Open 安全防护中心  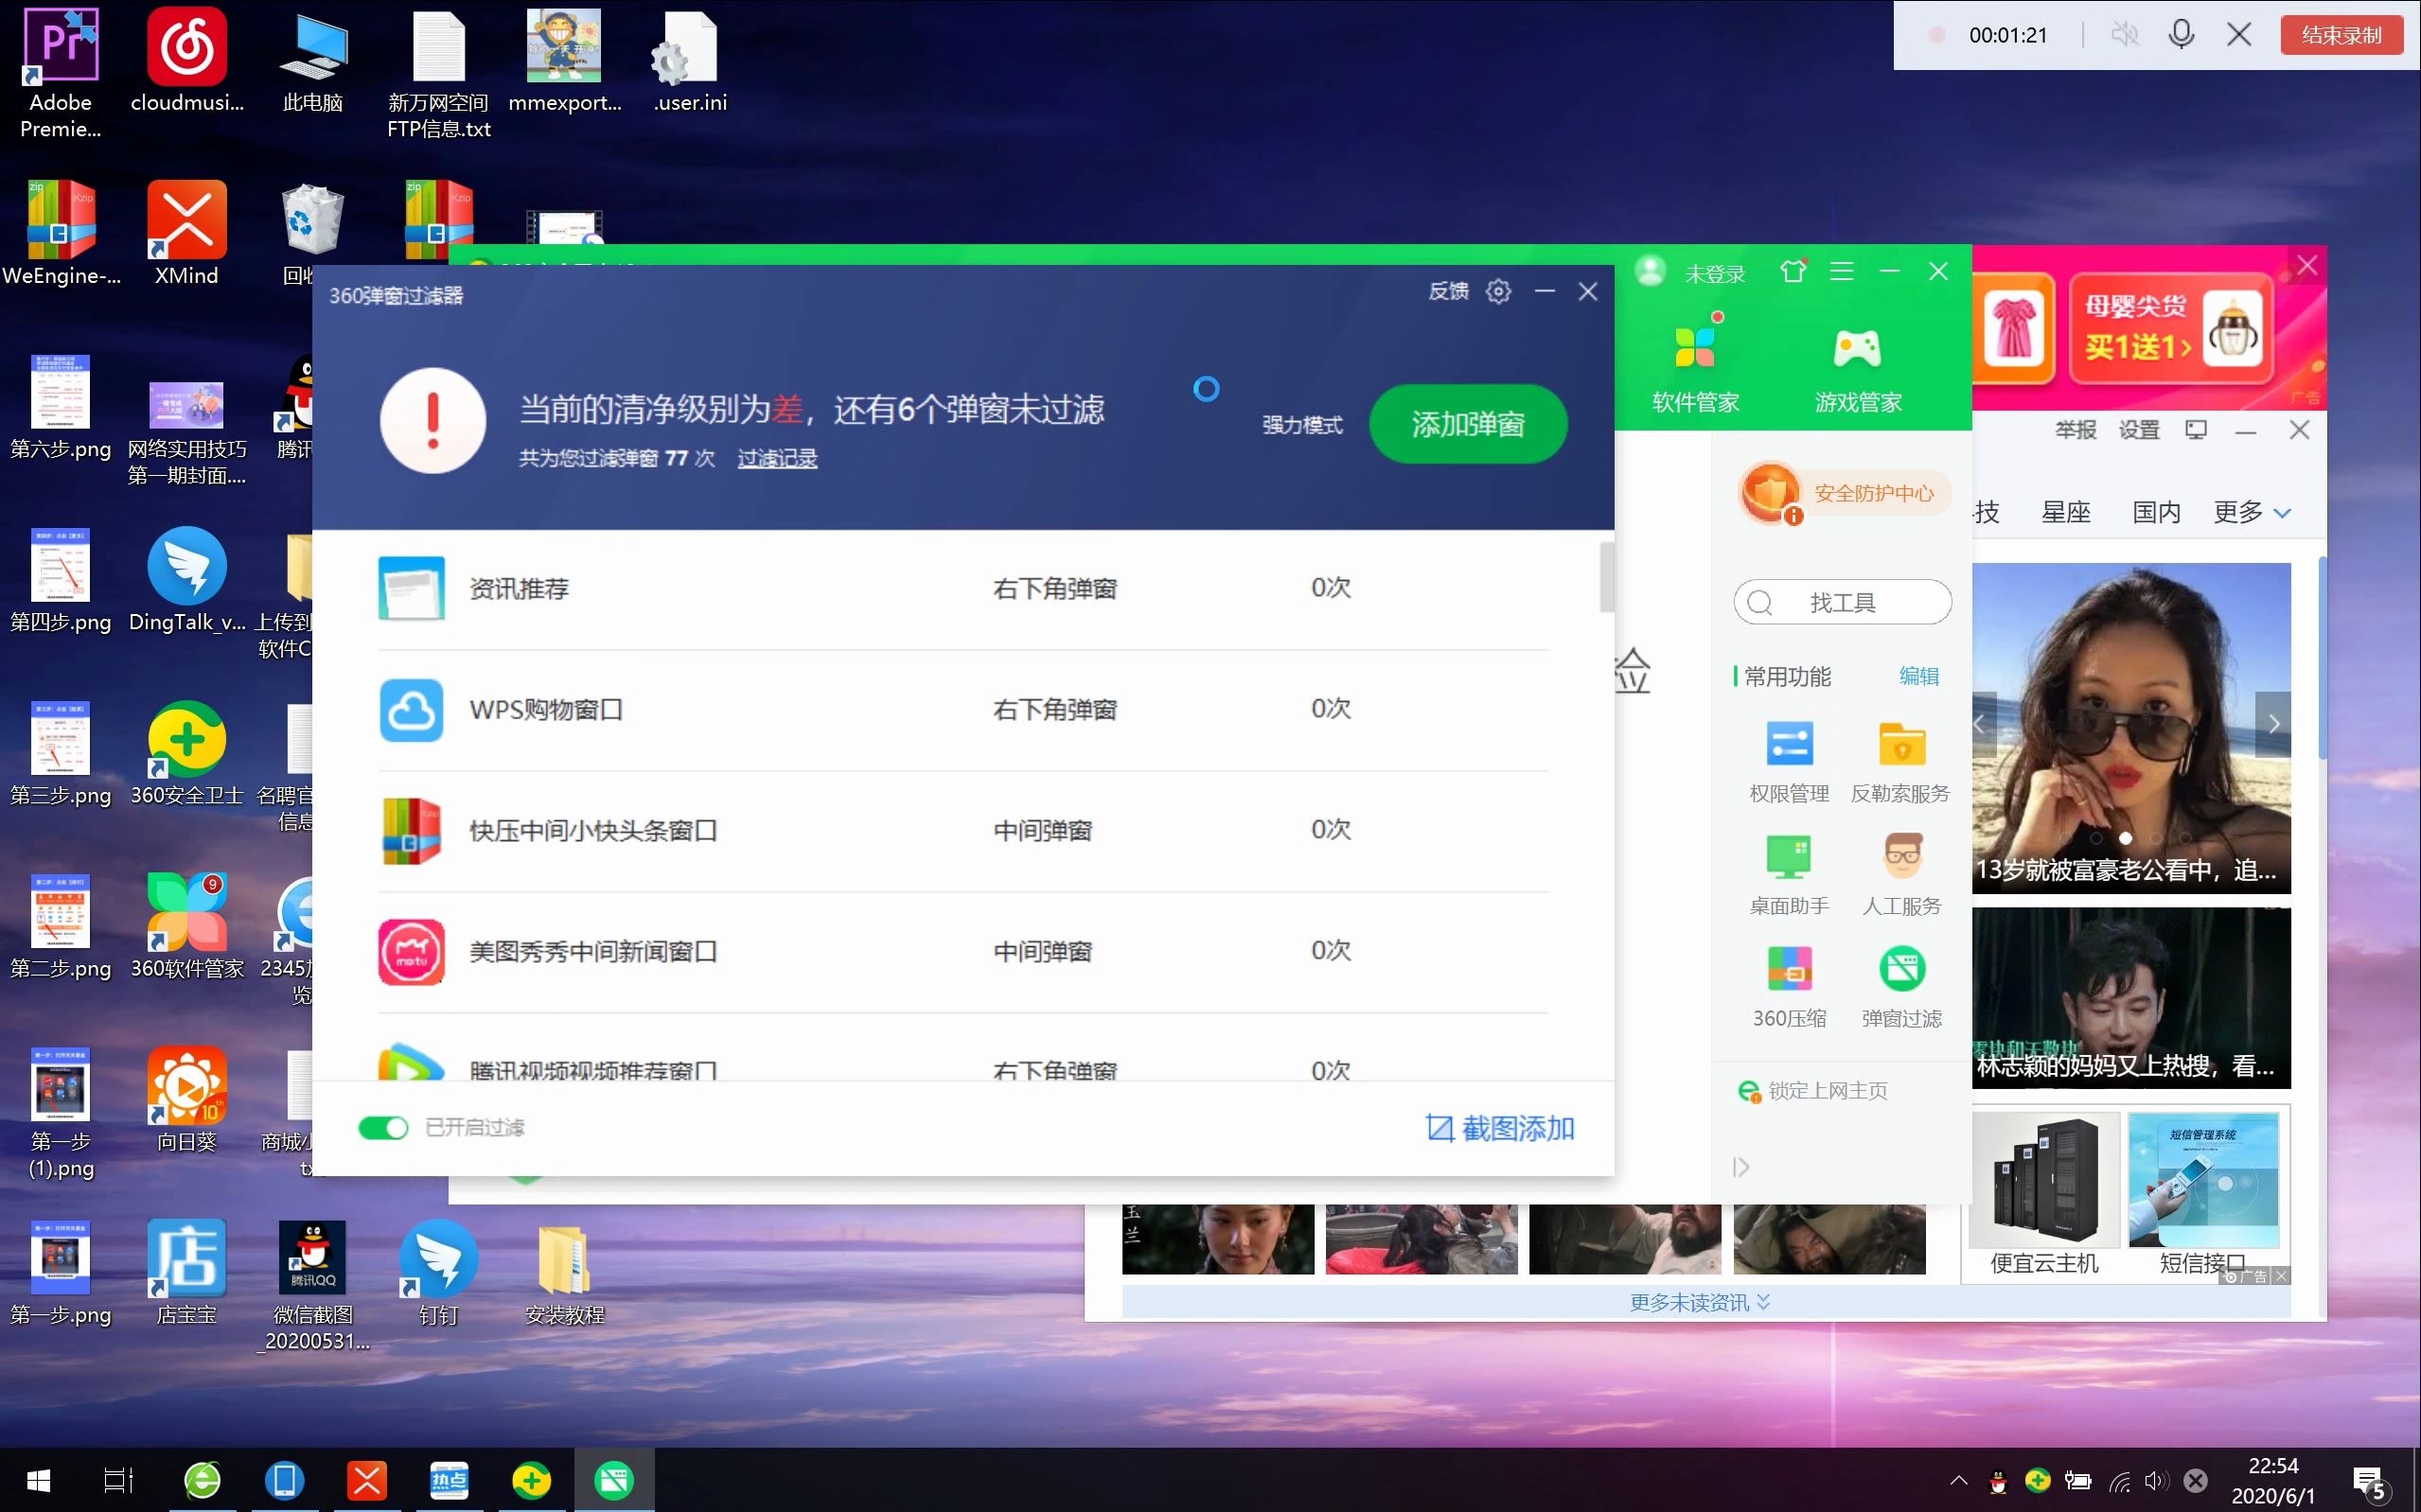pyautogui.click(x=1845, y=493)
